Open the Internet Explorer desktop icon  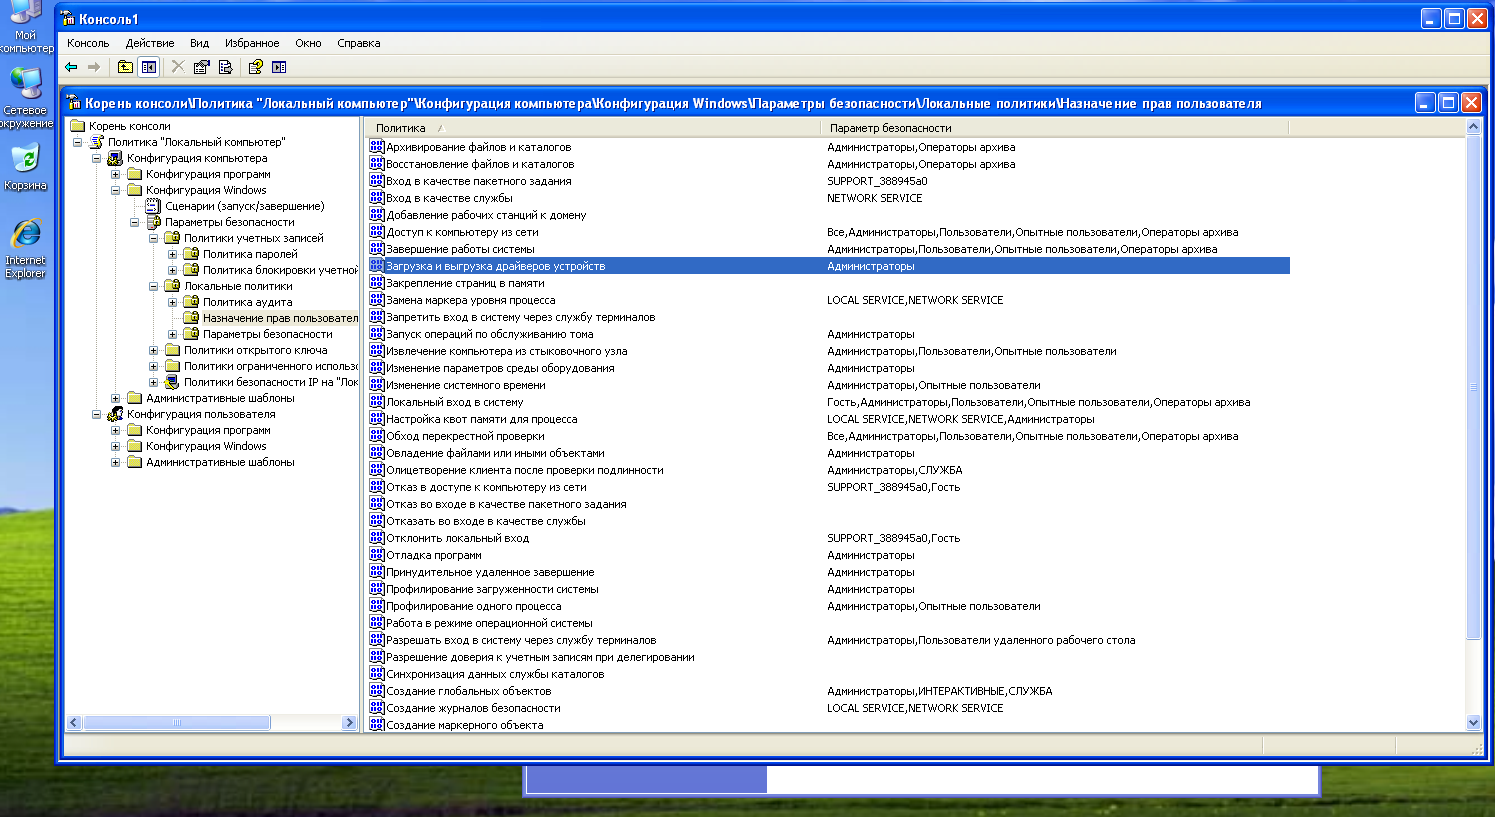(25, 246)
